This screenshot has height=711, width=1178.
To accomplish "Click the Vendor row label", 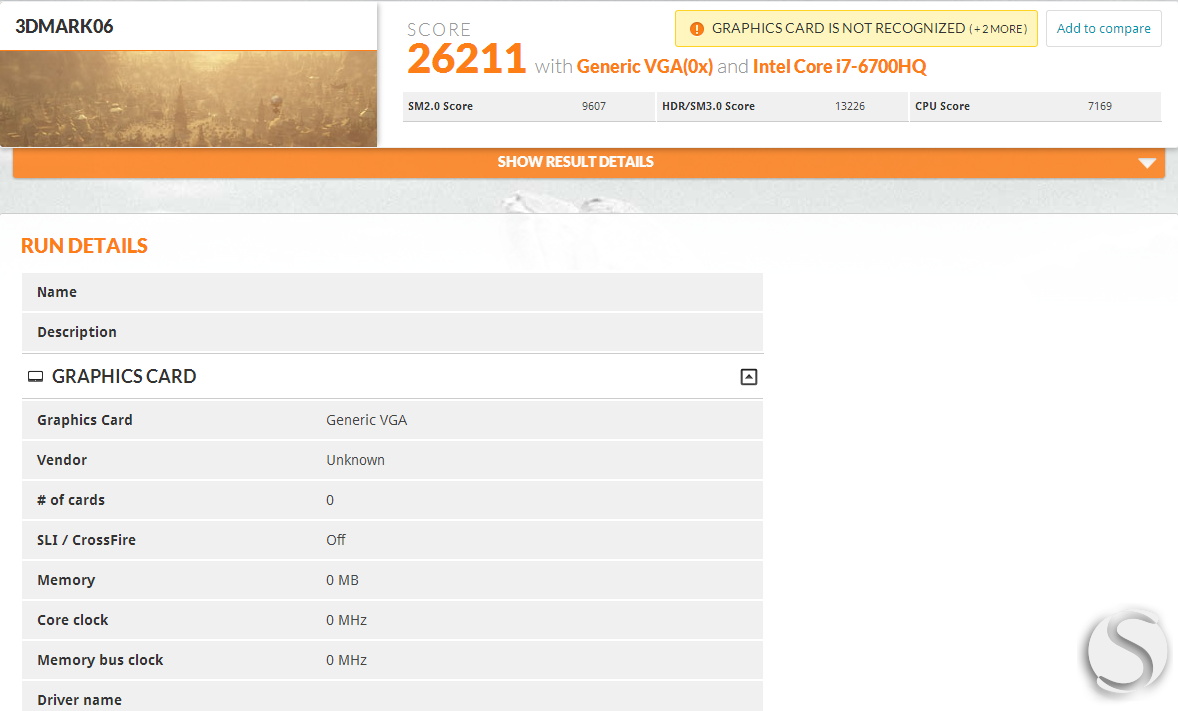I will coord(62,460).
